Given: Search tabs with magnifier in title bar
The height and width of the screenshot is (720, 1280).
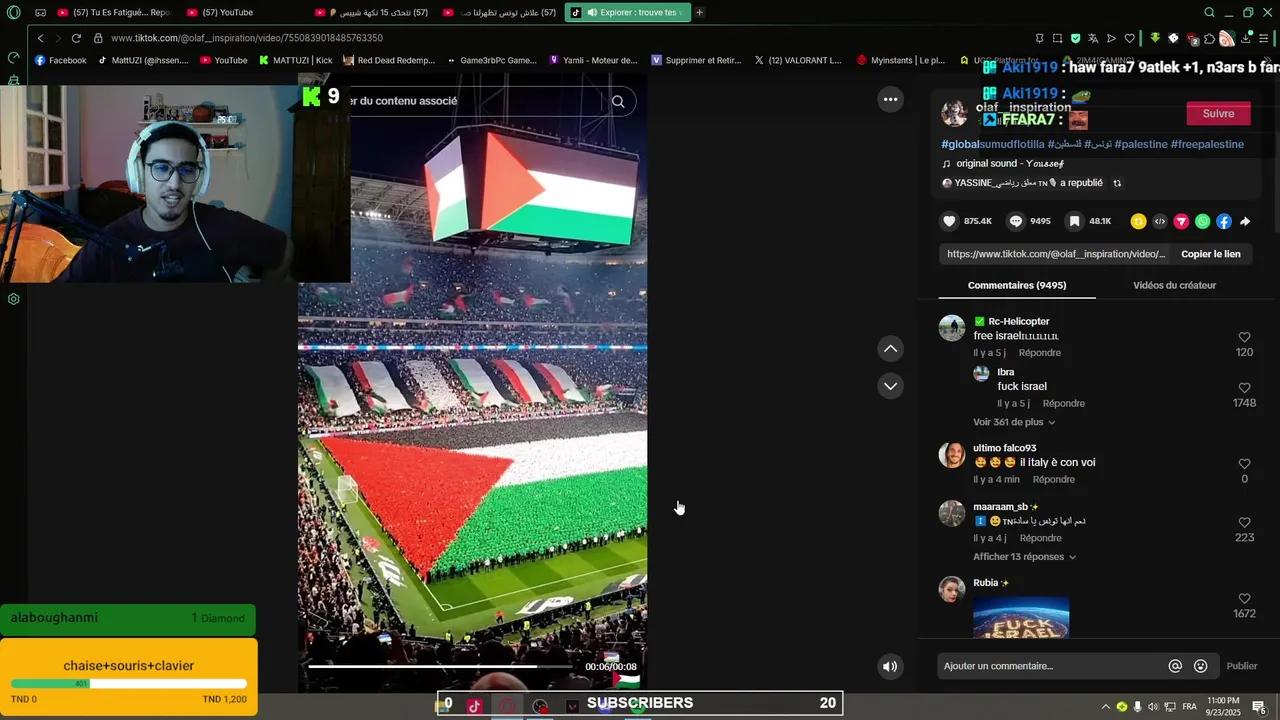Looking at the screenshot, I should point(1209,13).
